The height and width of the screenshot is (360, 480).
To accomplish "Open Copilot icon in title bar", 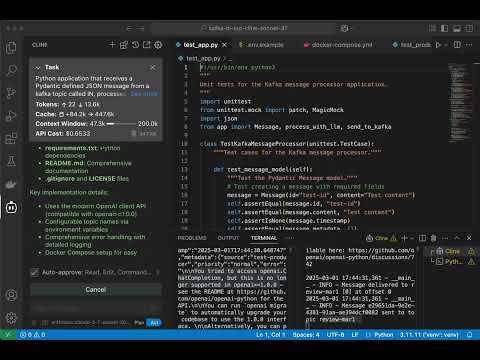I will tap(345, 28).
